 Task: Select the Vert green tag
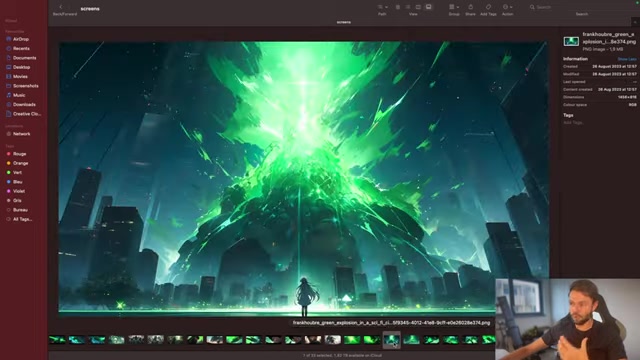tap(17, 173)
